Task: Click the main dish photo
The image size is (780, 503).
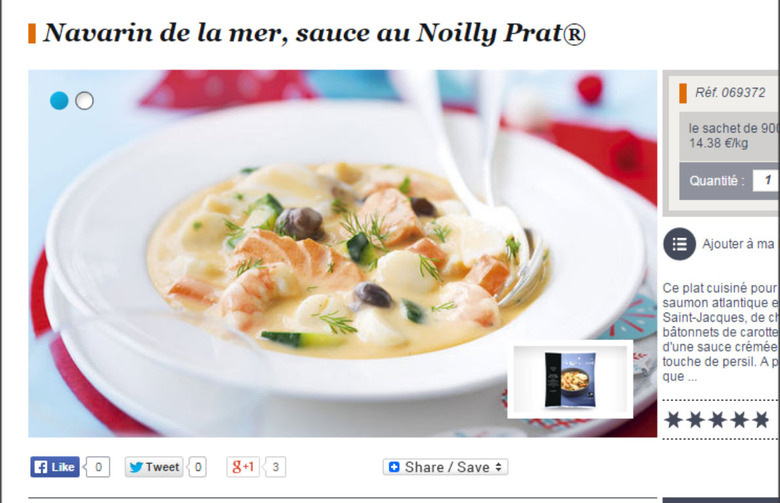Action: click(x=342, y=253)
